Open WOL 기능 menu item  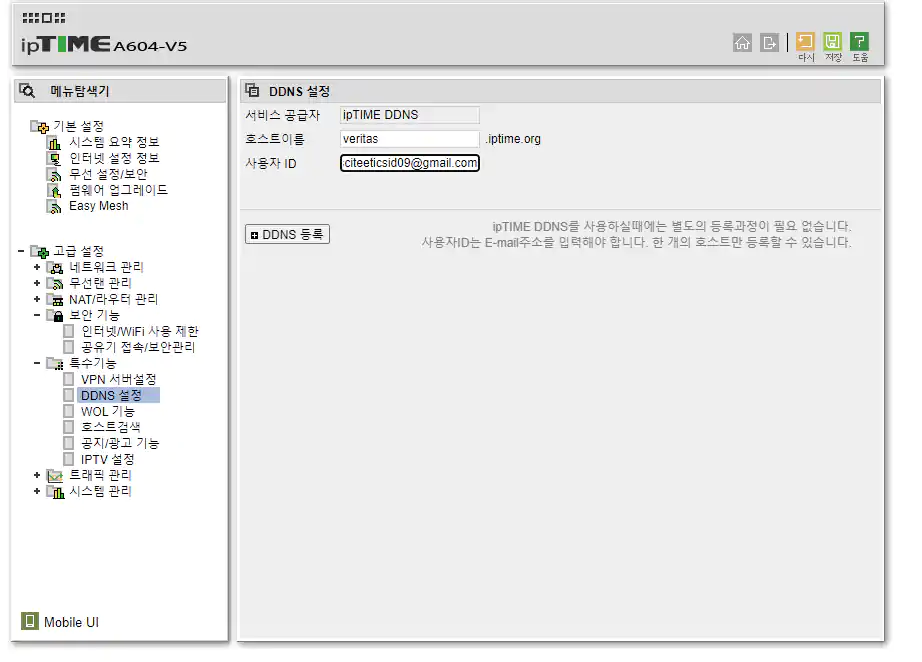[x=108, y=411]
